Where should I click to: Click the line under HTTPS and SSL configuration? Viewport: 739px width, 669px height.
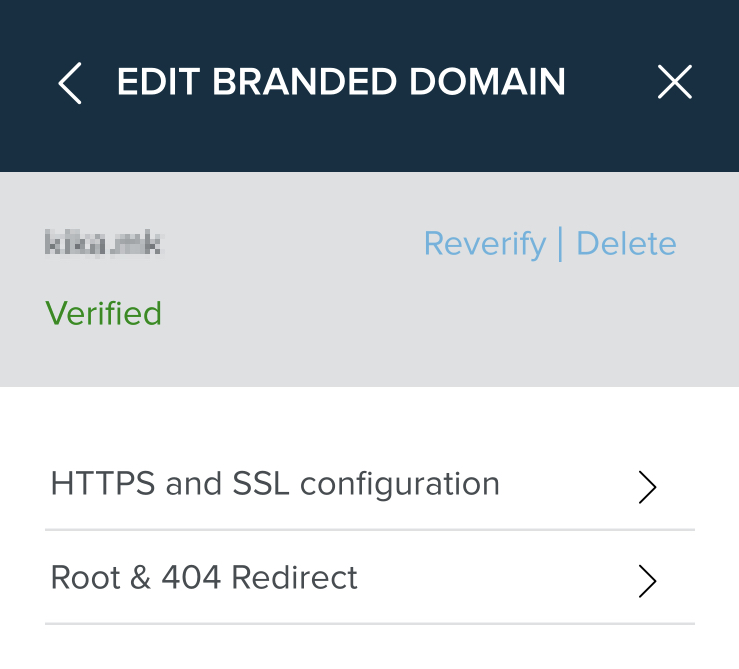coord(370,530)
